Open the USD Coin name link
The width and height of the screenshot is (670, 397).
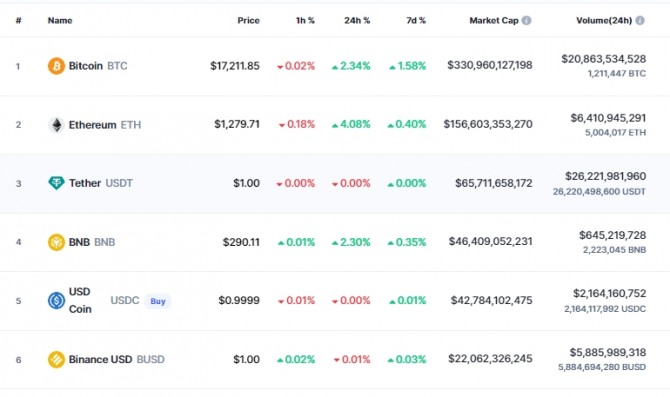click(x=80, y=300)
